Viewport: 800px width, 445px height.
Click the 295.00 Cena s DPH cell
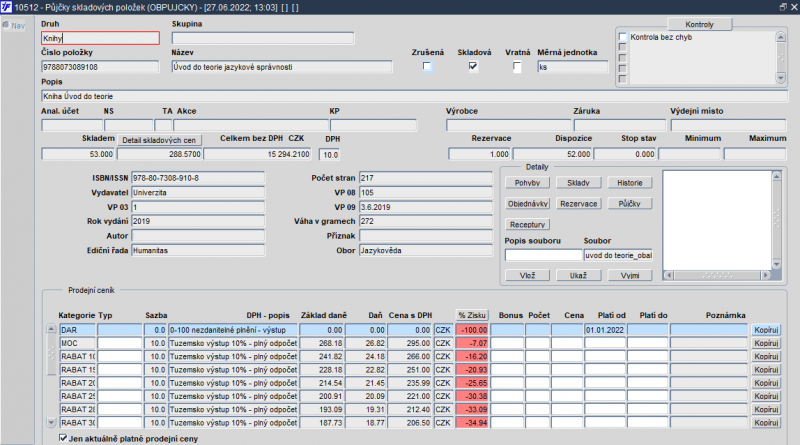tap(409, 343)
